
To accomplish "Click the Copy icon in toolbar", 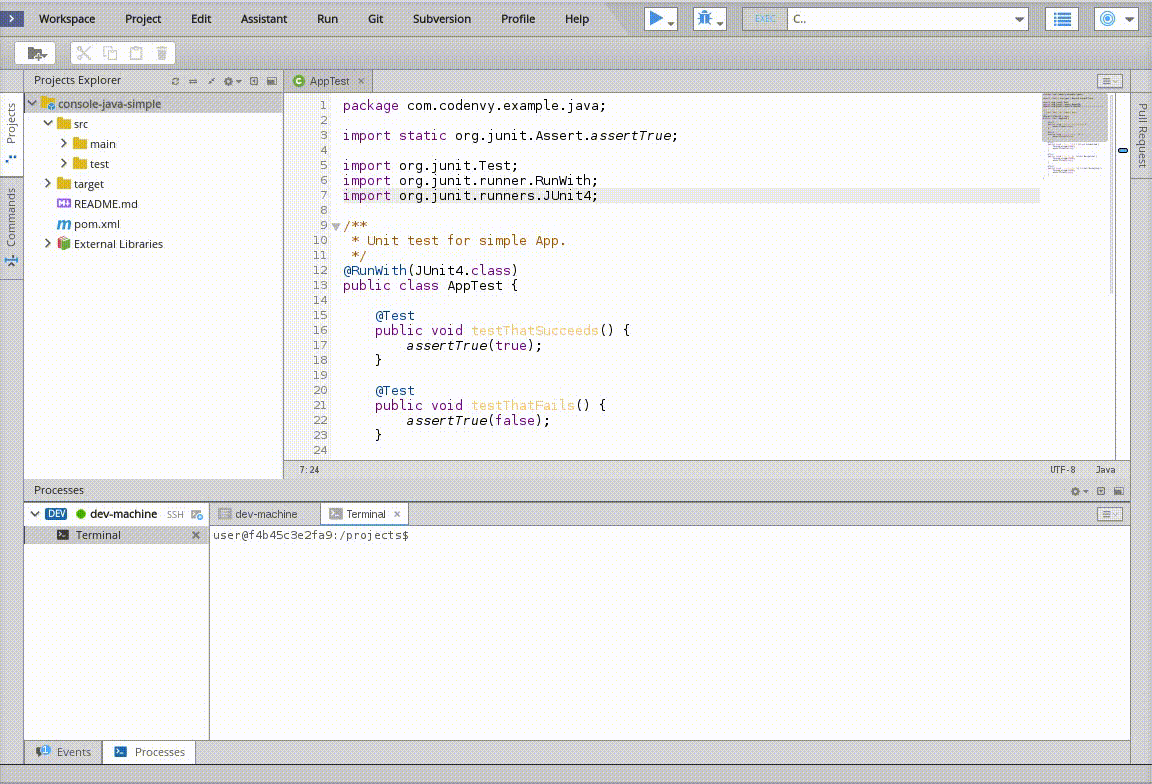I will (109, 53).
